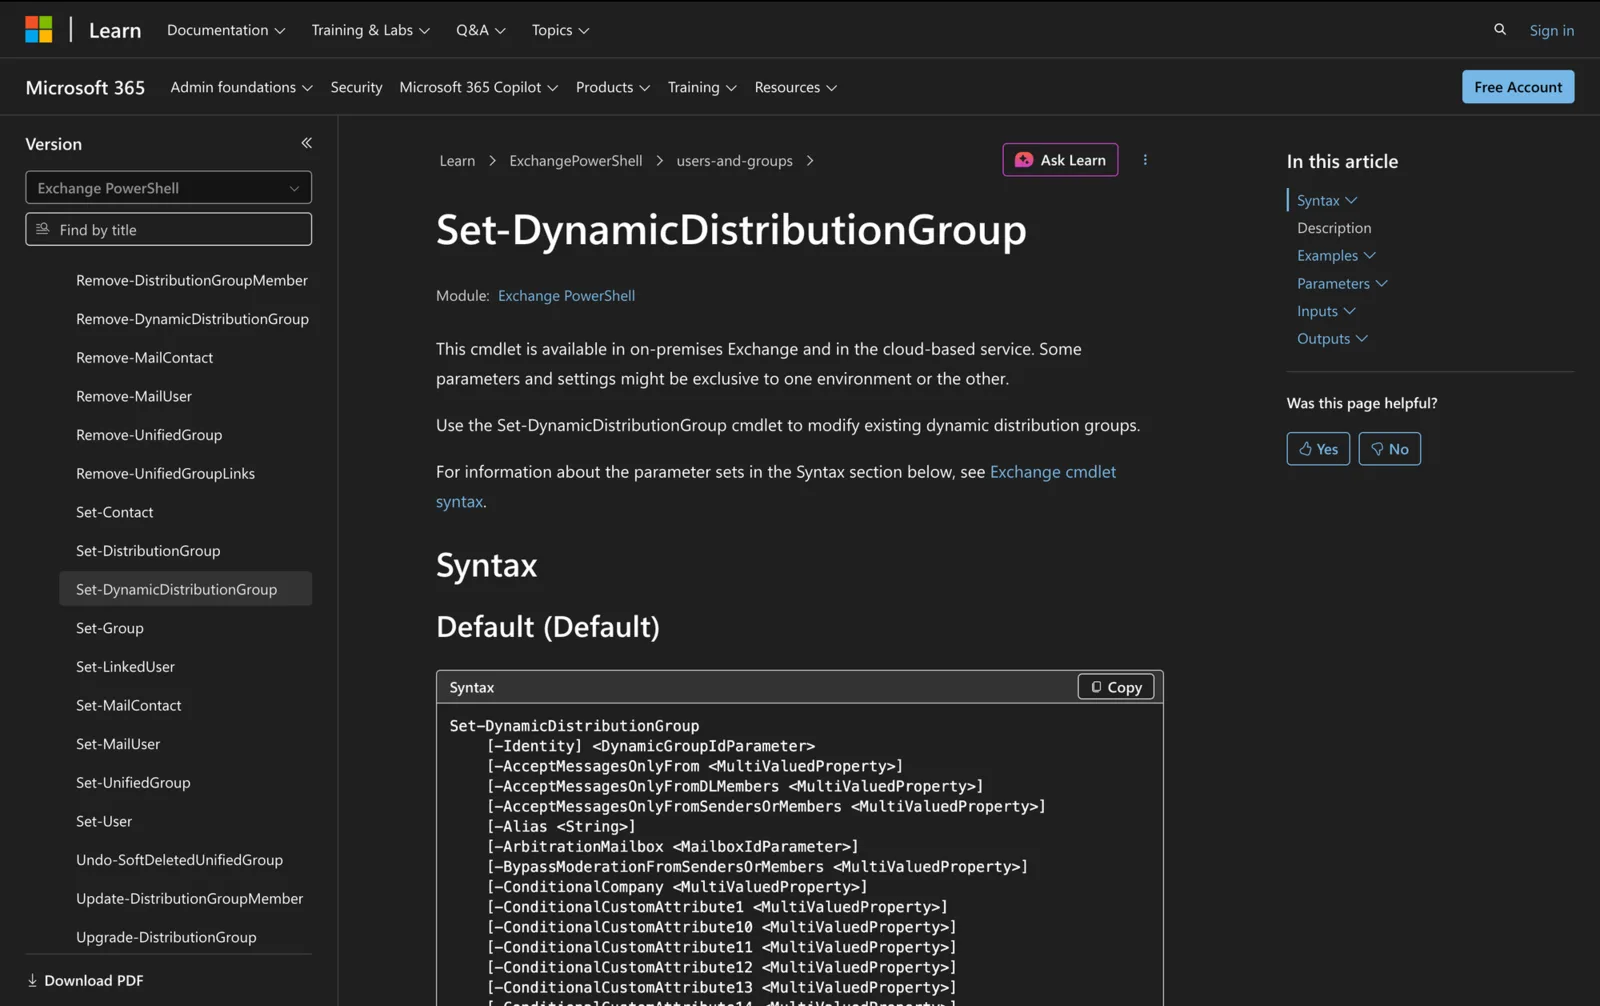This screenshot has height=1006, width=1600.
Task: Expand Outputs in article outline
Action: pos(1332,339)
